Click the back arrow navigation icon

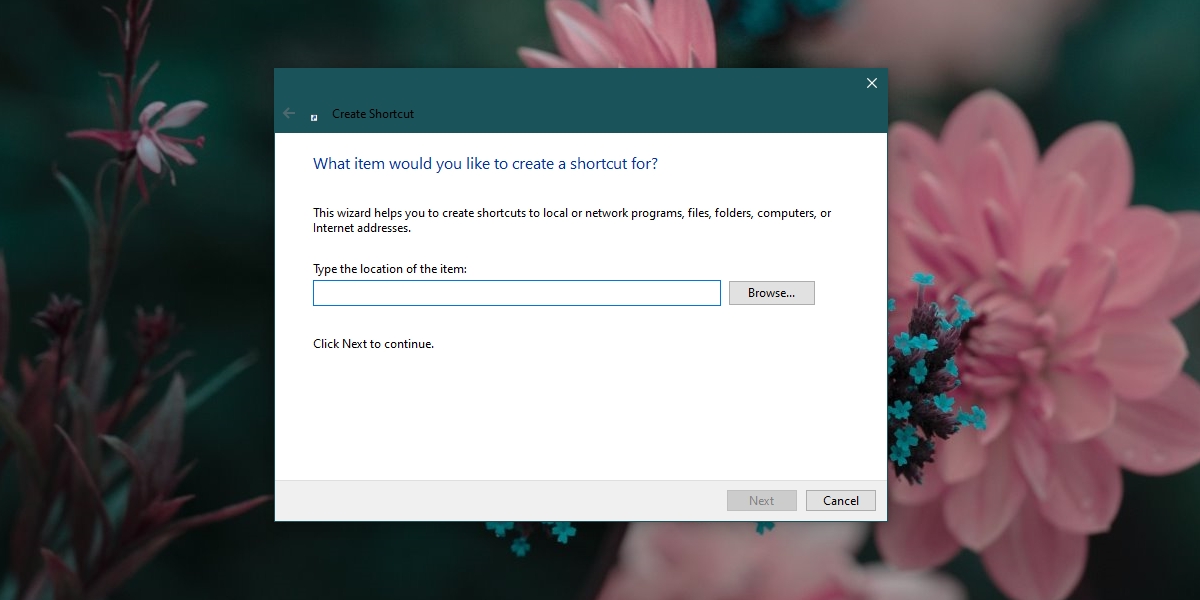click(289, 113)
